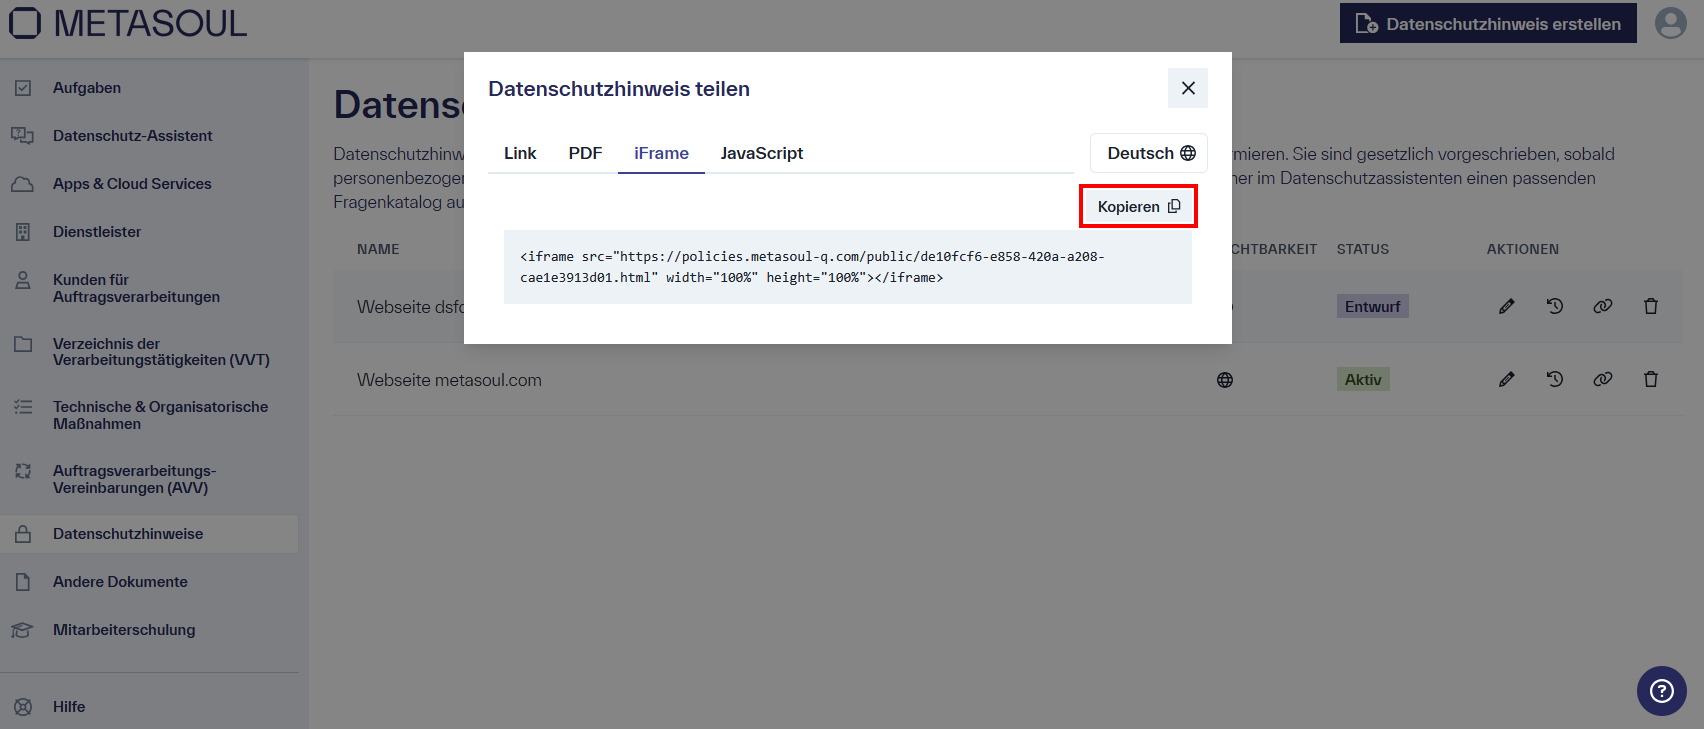Click the Aufgaben checkbox icon
The image size is (1704, 729).
[23, 88]
